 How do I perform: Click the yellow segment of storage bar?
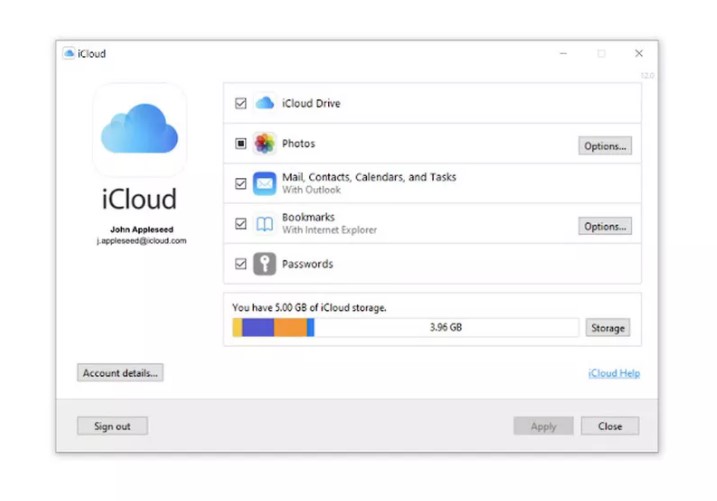(237, 327)
